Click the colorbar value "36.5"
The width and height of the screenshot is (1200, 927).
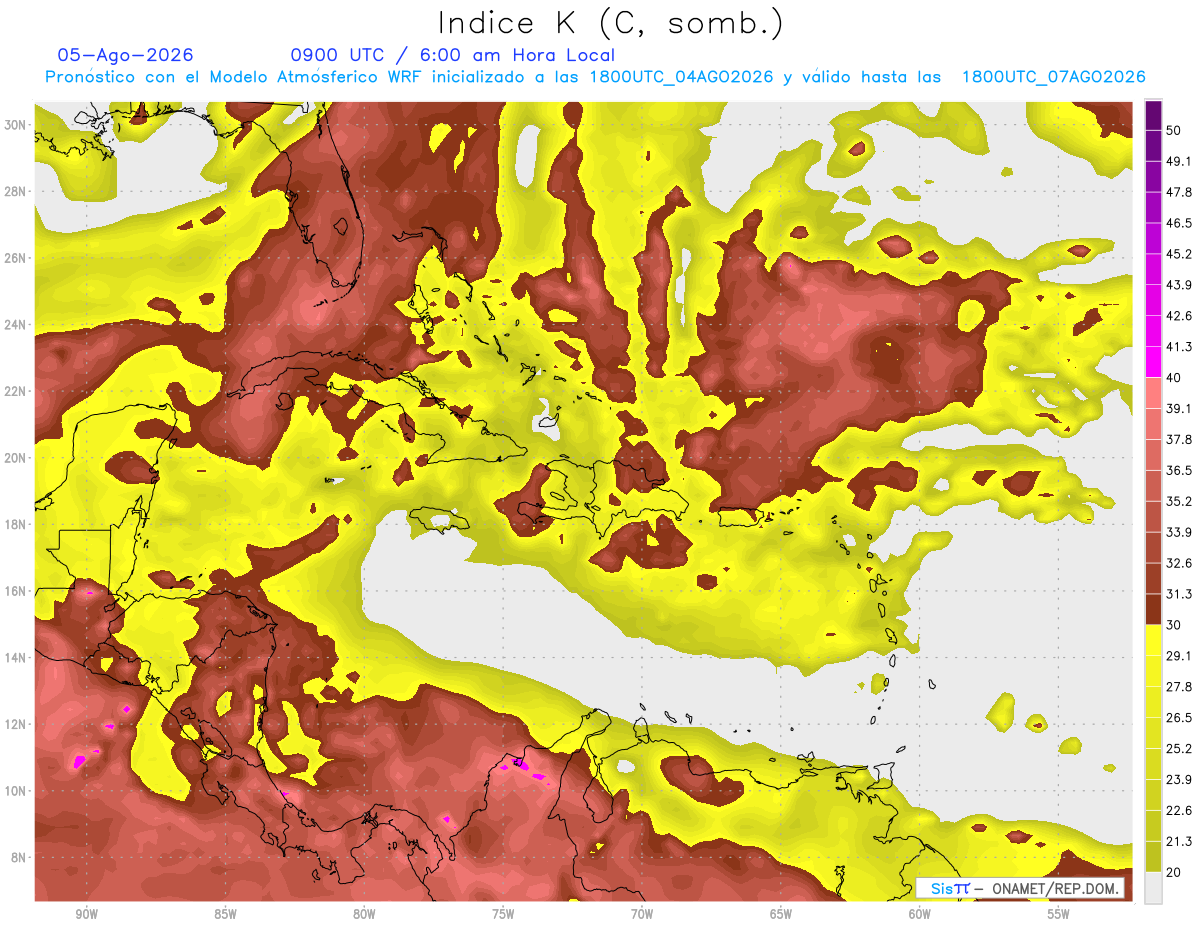click(x=1178, y=470)
